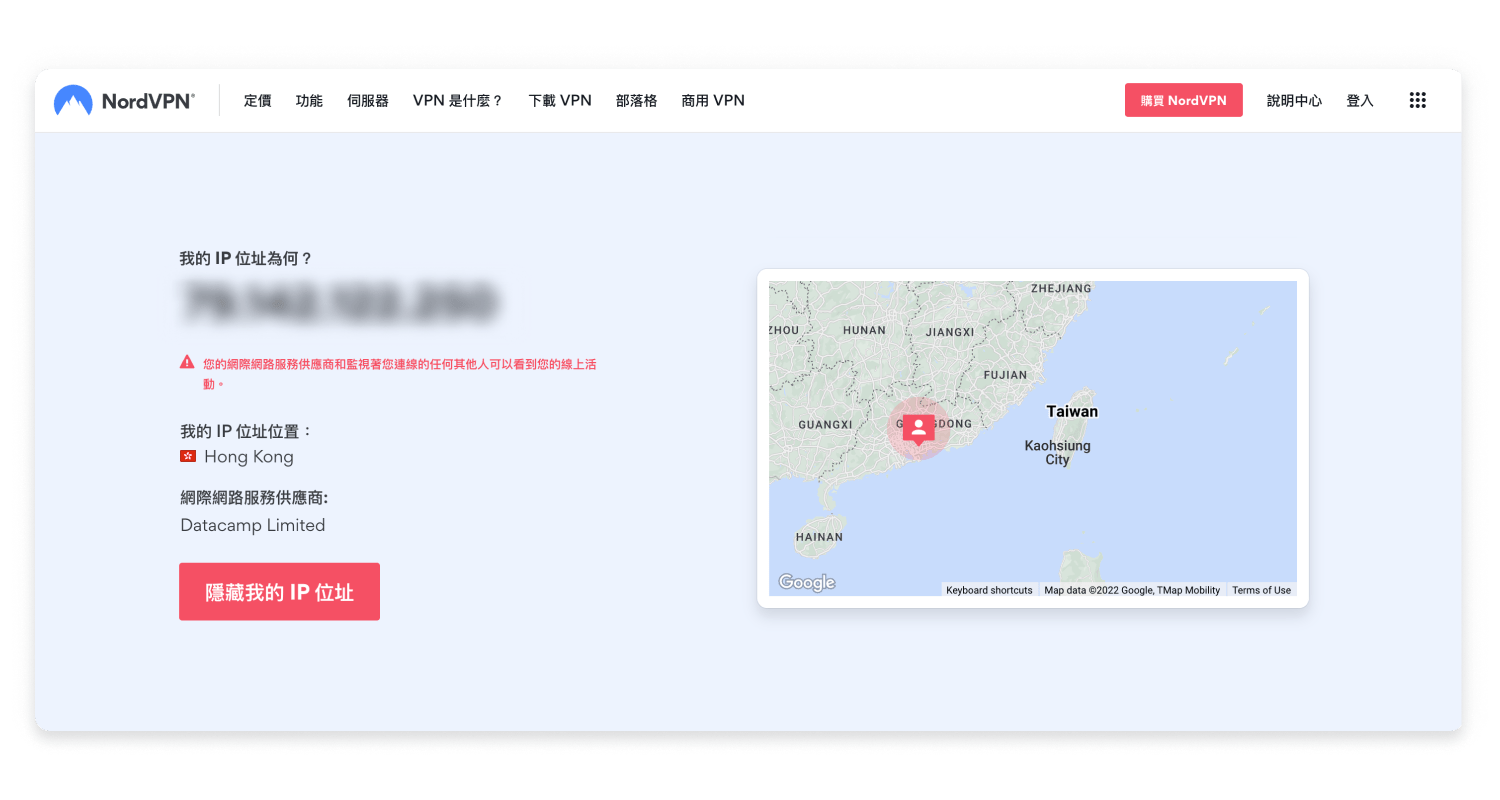
Task: Click the 隱藏我的 IP 位址 button
Action: [x=279, y=591]
